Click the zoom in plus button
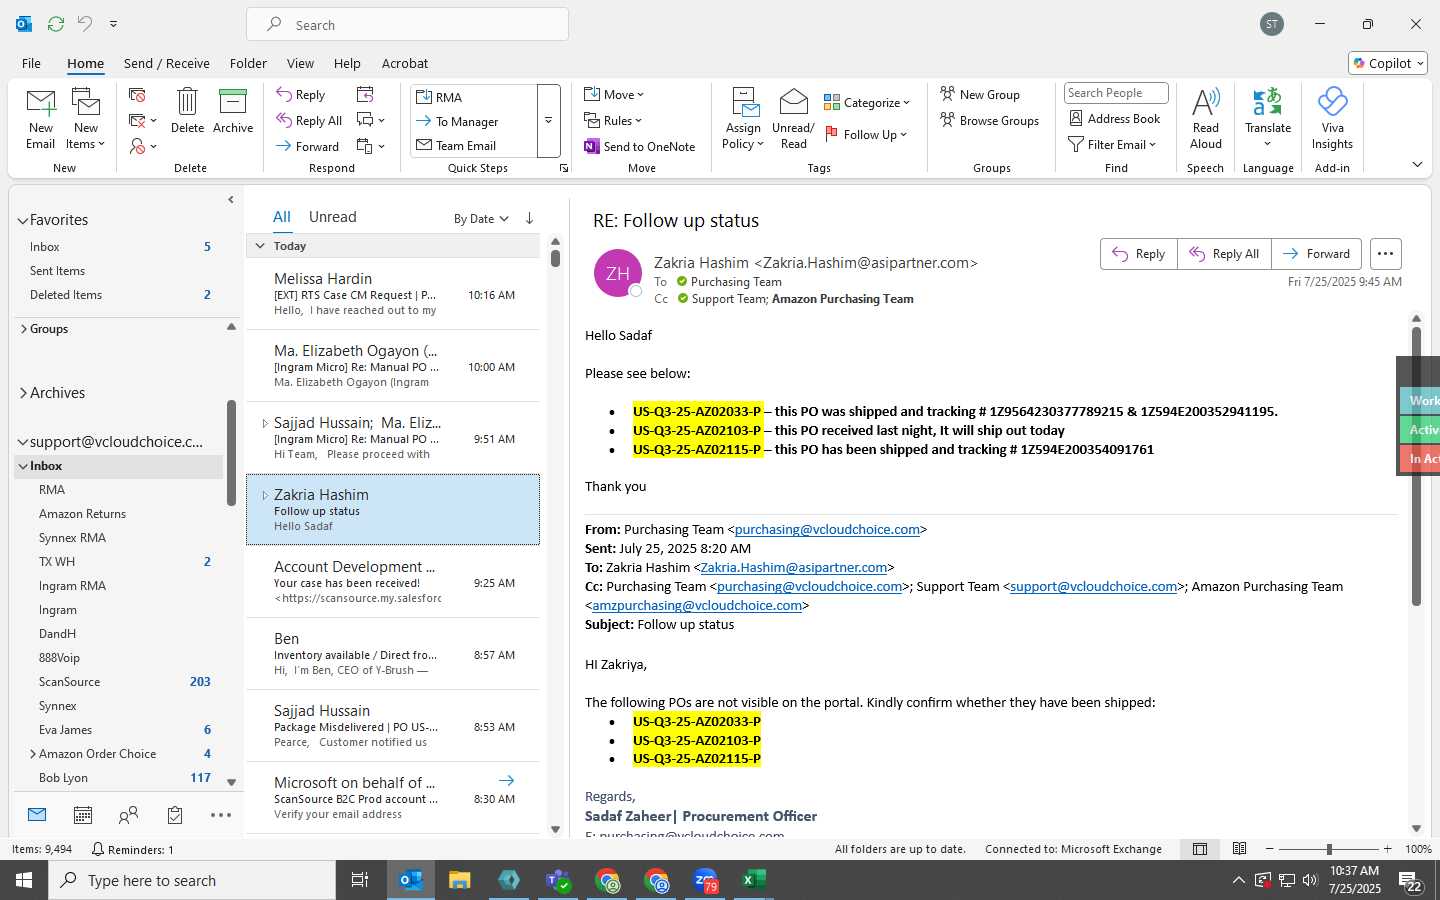The height and width of the screenshot is (900, 1440). tap(1387, 849)
